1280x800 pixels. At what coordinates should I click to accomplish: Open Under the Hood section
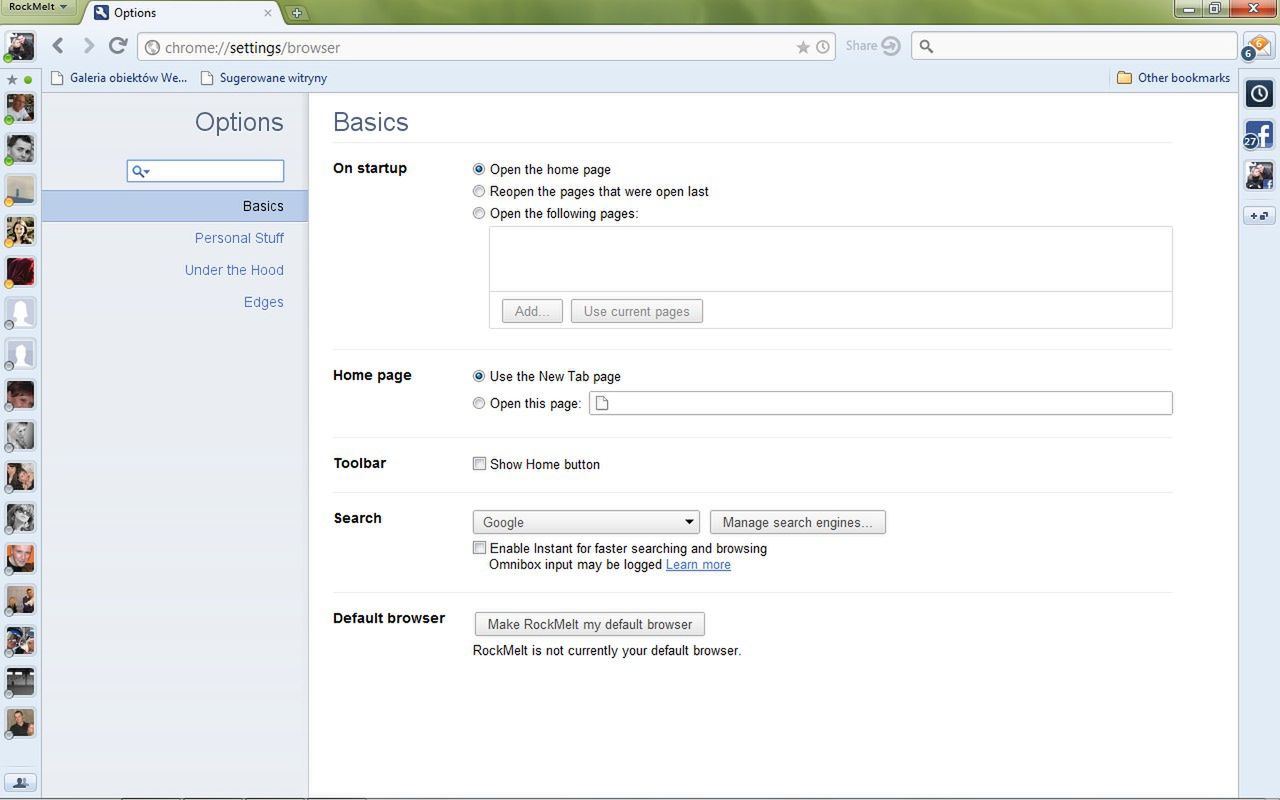[x=234, y=270]
